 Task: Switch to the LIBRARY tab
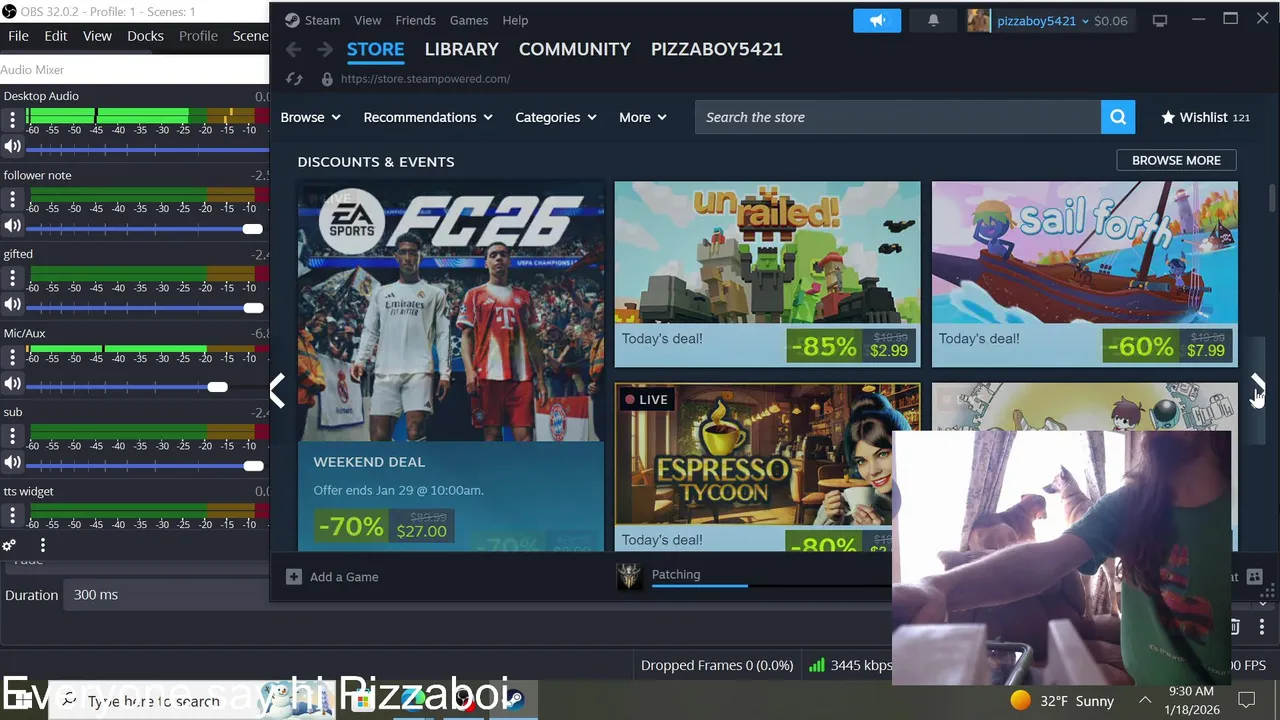point(461,49)
